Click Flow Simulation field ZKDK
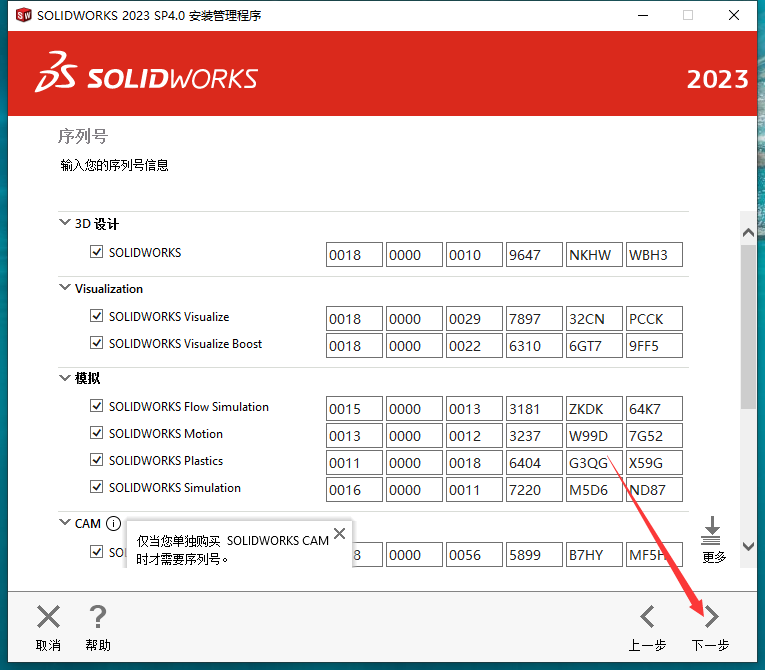Image resolution: width=765 pixels, height=670 pixels. coord(594,408)
